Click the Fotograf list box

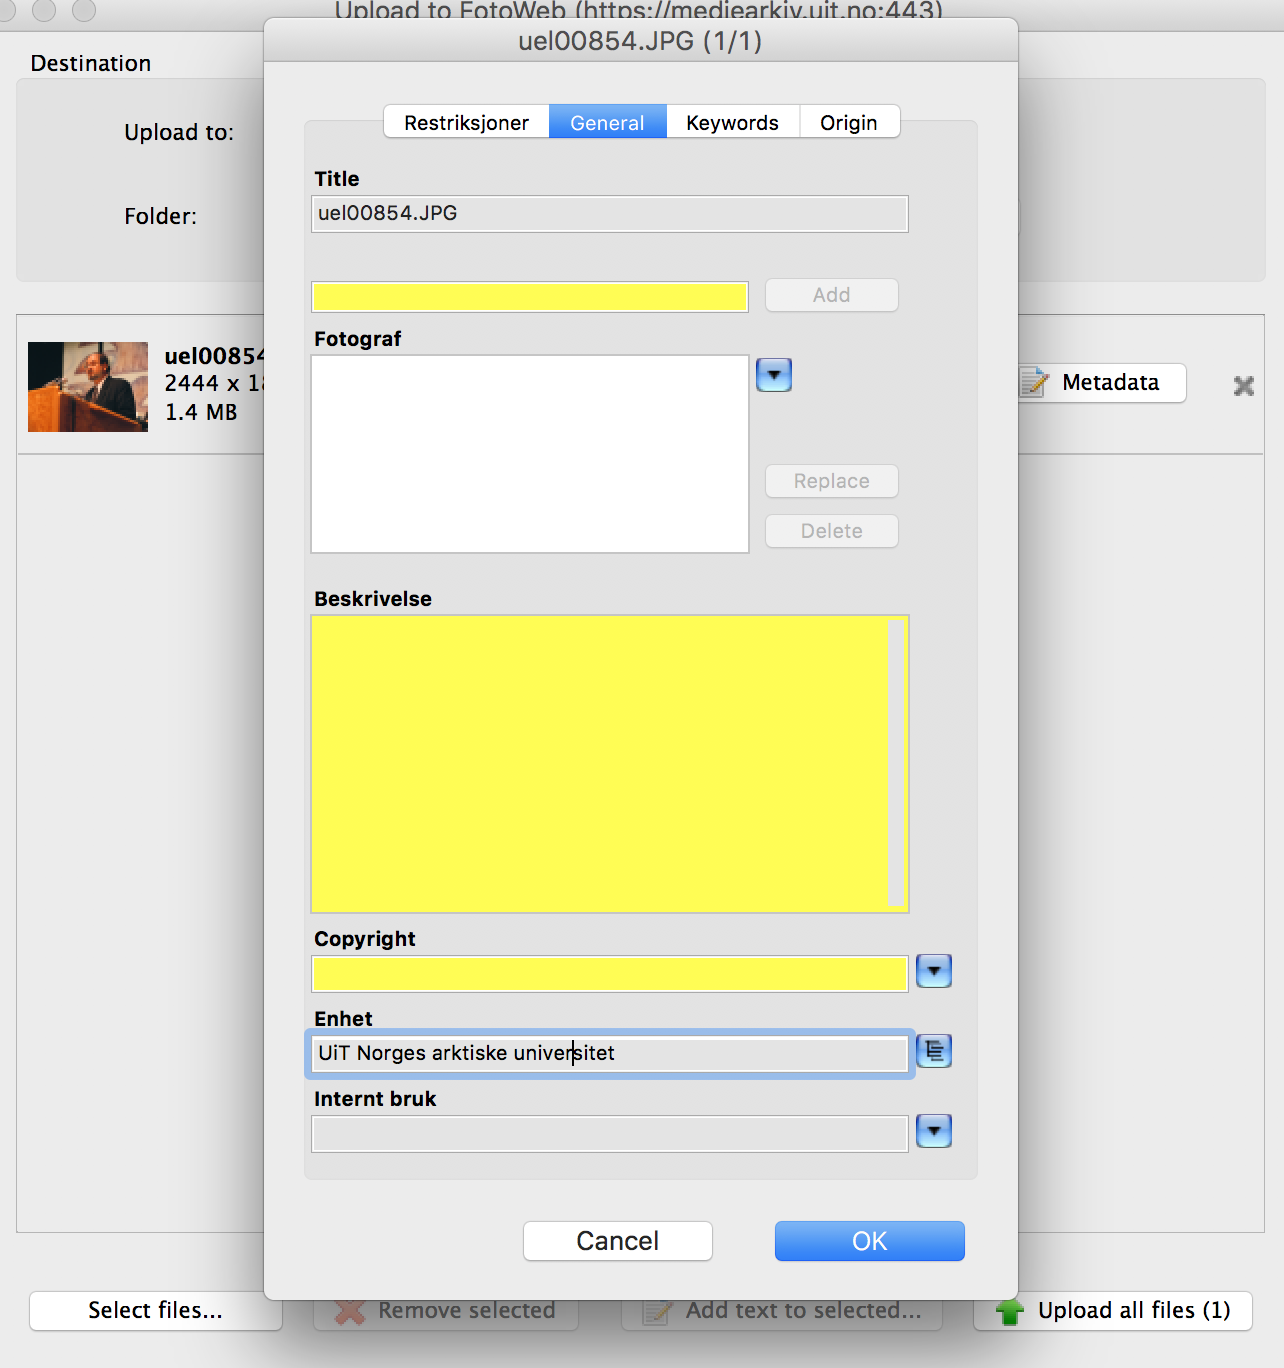coord(529,454)
